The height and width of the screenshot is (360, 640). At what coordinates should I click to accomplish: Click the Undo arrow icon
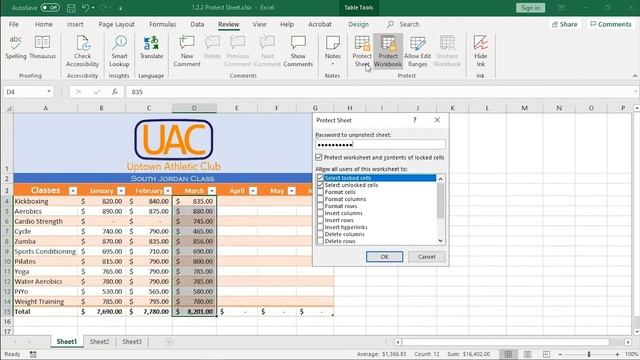(85, 8)
